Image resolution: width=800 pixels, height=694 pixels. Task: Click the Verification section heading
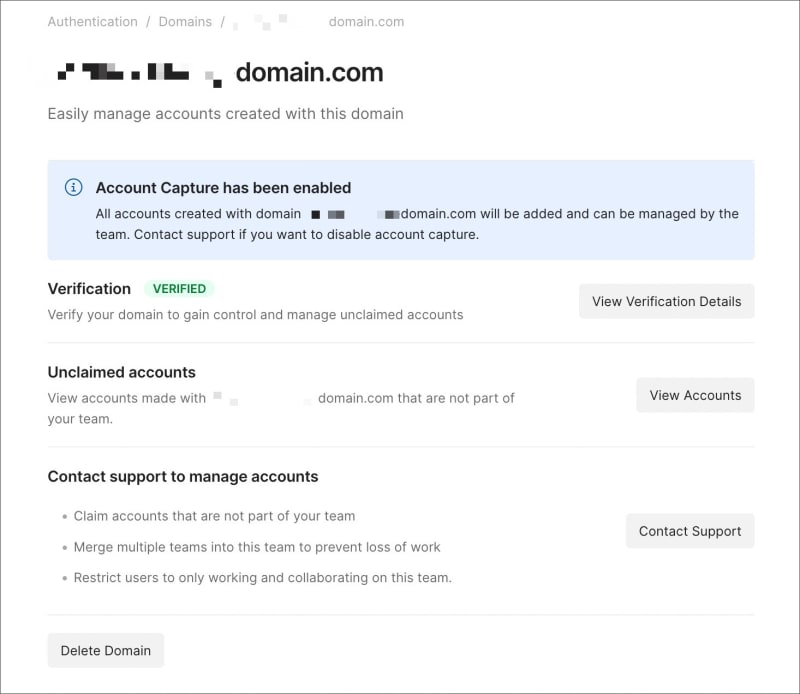(89, 289)
